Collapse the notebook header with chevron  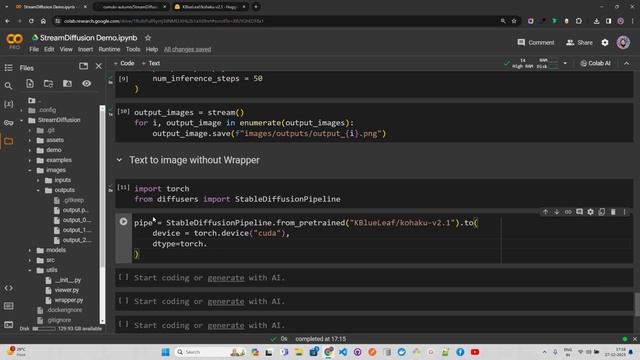tap(627, 63)
